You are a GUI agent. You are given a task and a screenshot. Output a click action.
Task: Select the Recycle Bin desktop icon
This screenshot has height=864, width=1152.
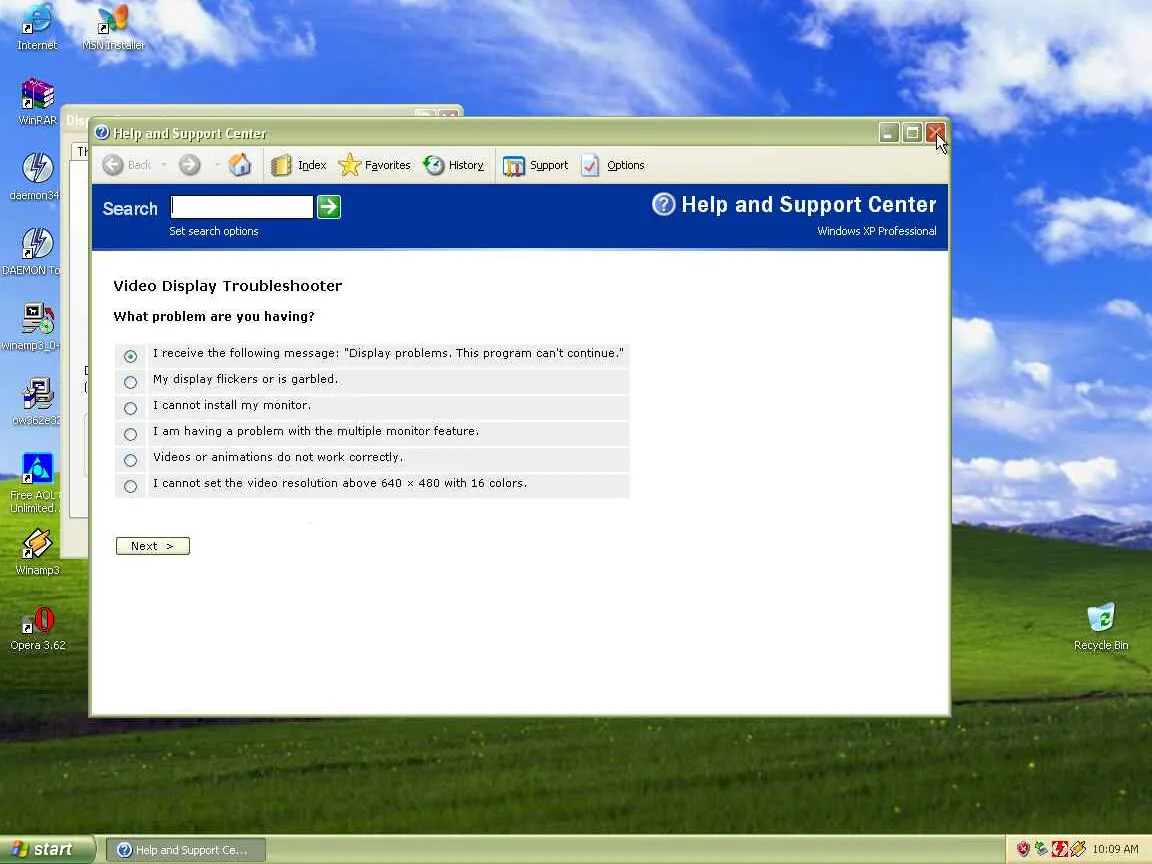pyautogui.click(x=1101, y=627)
